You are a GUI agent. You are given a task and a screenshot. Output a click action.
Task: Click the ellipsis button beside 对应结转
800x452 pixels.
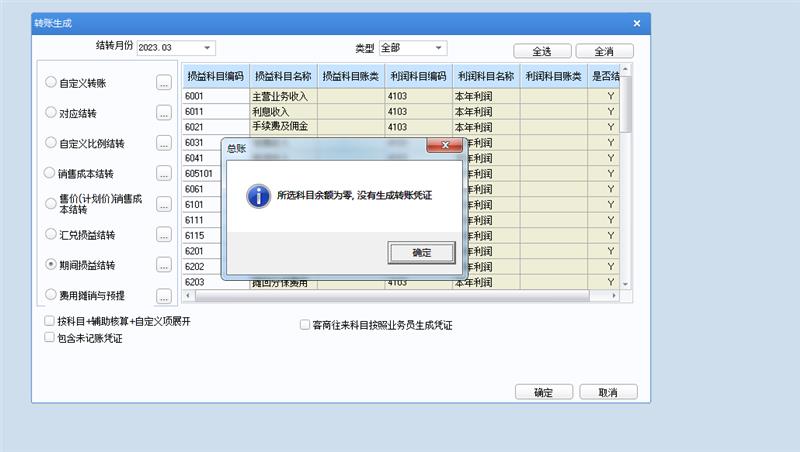point(164,113)
